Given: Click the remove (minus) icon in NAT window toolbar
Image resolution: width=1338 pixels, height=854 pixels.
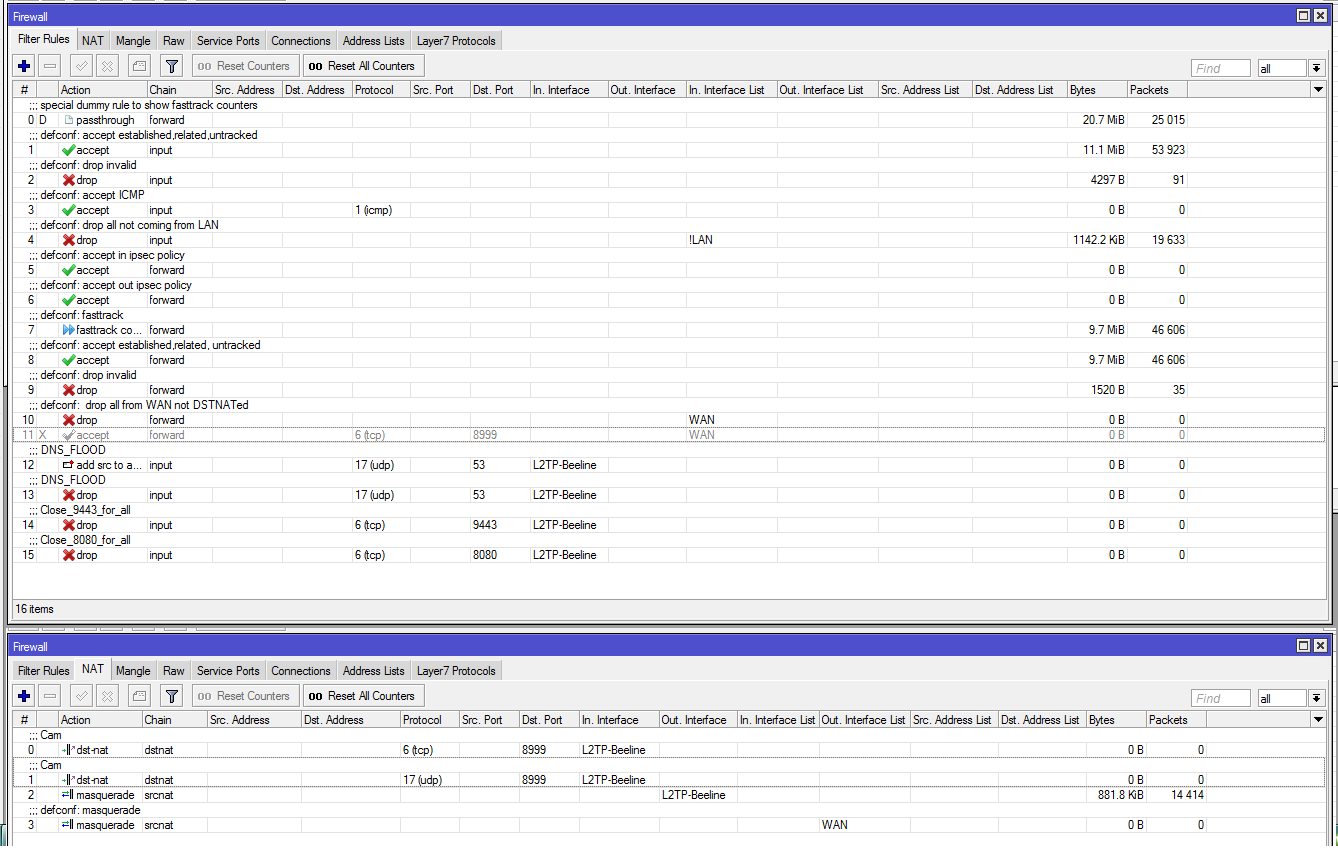Looking at the screenshot, I should [50, 696].
